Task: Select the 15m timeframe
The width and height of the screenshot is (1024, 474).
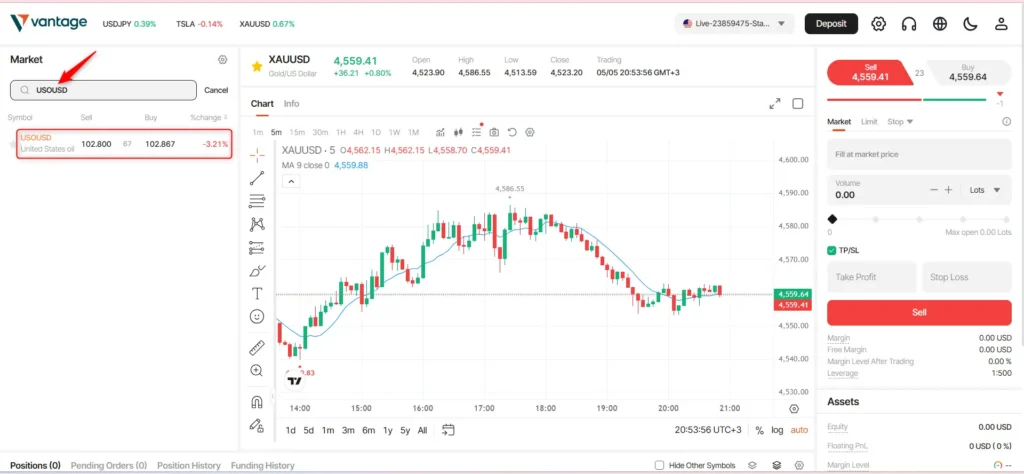Action: (x=297, y=133)
